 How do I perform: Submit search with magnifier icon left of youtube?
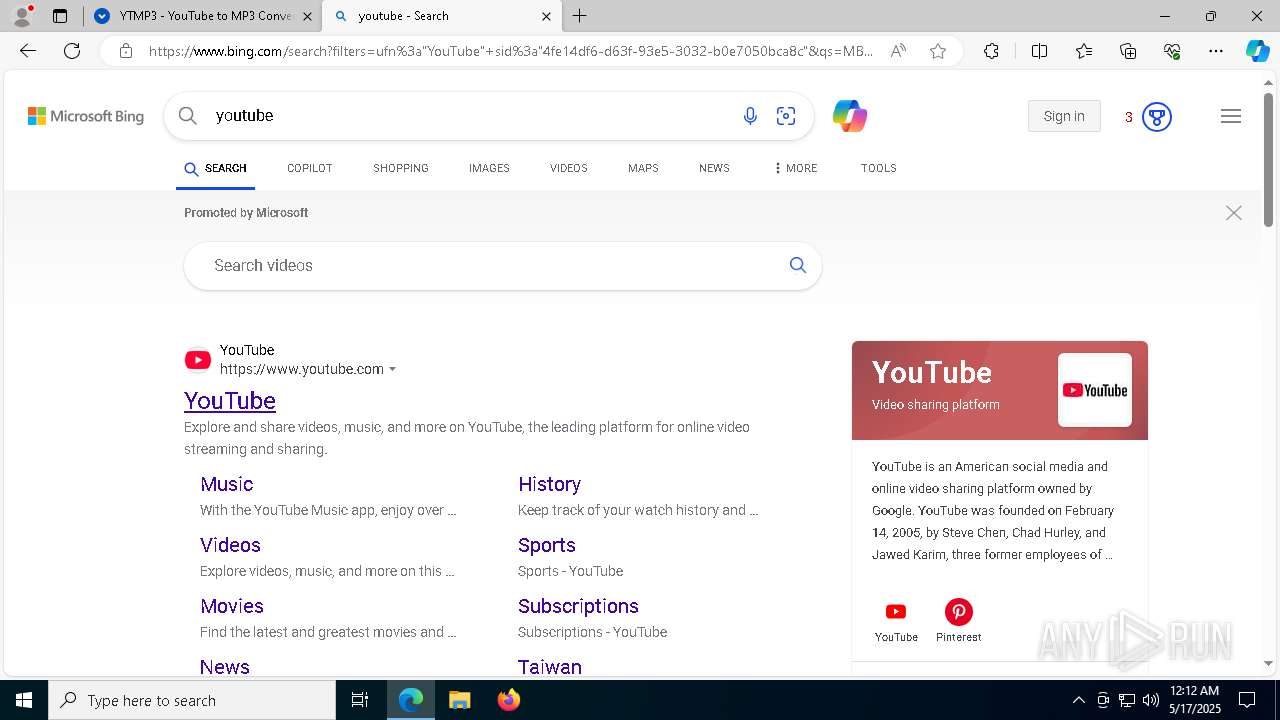click(x=187, y=116)
